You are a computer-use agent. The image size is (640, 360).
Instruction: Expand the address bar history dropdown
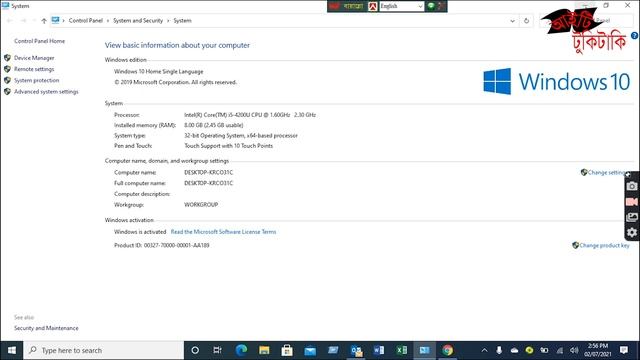point(512,21)
